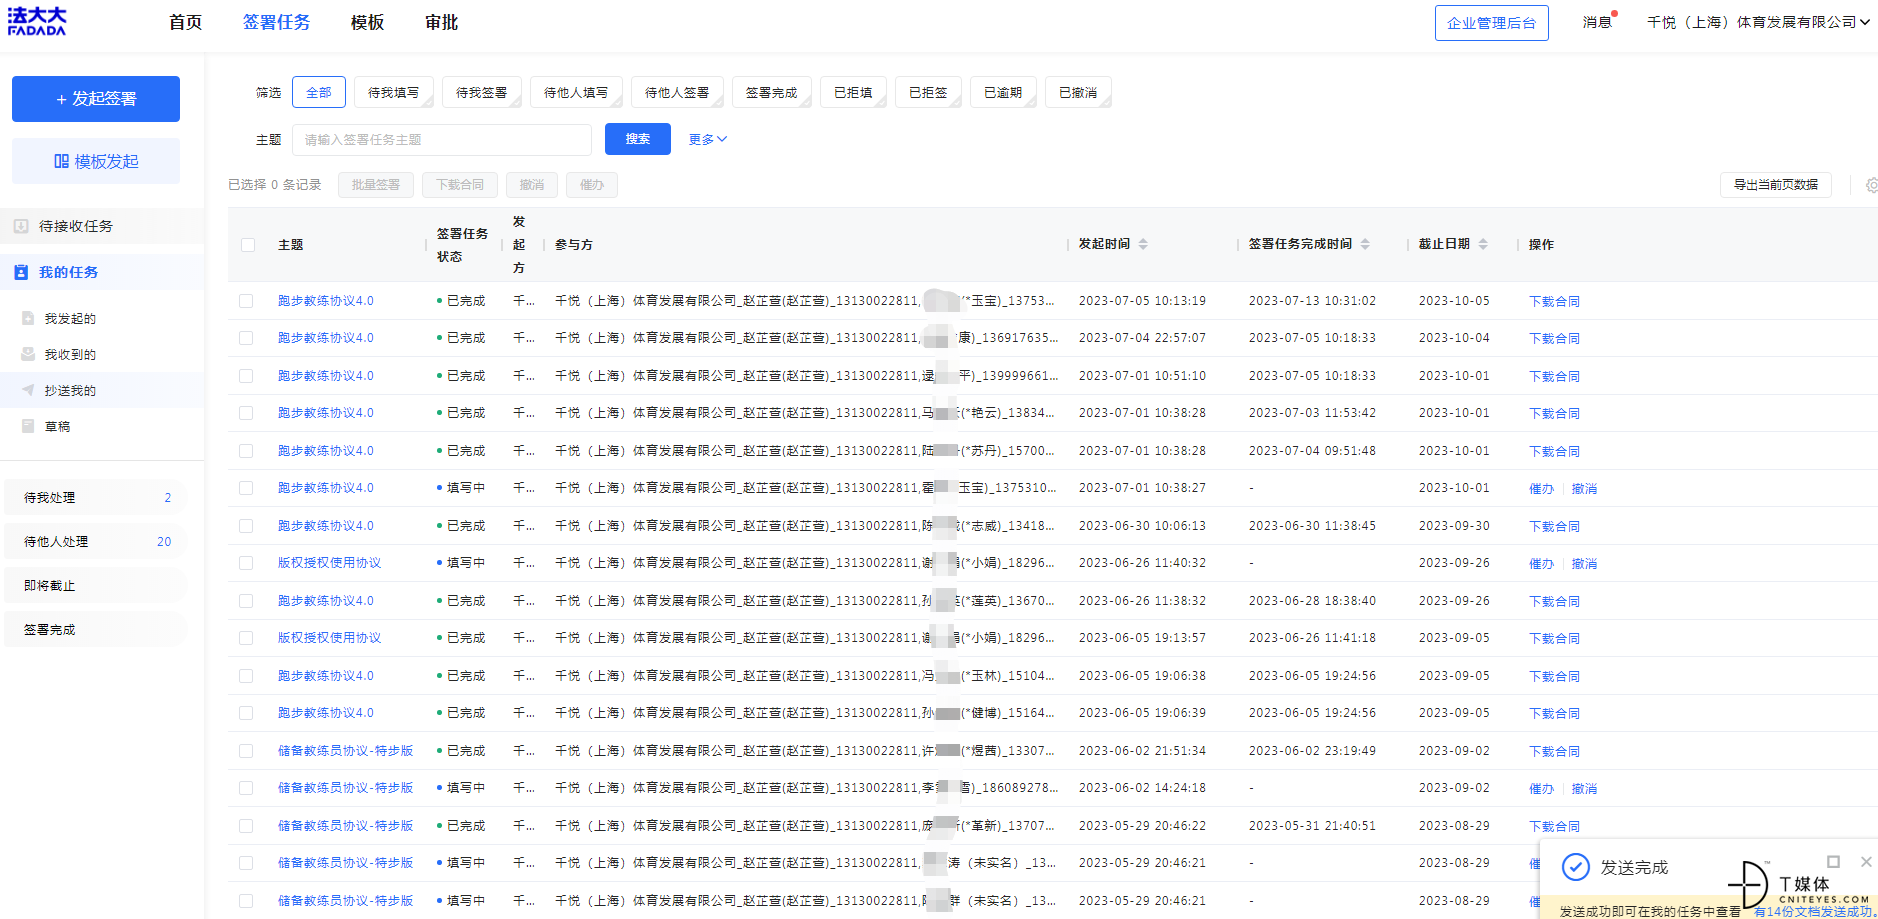Click 撤消 for 2023-06-26 11:40:32 row
Viewport: 1878px width, 919px height.
coord(1584,564)
